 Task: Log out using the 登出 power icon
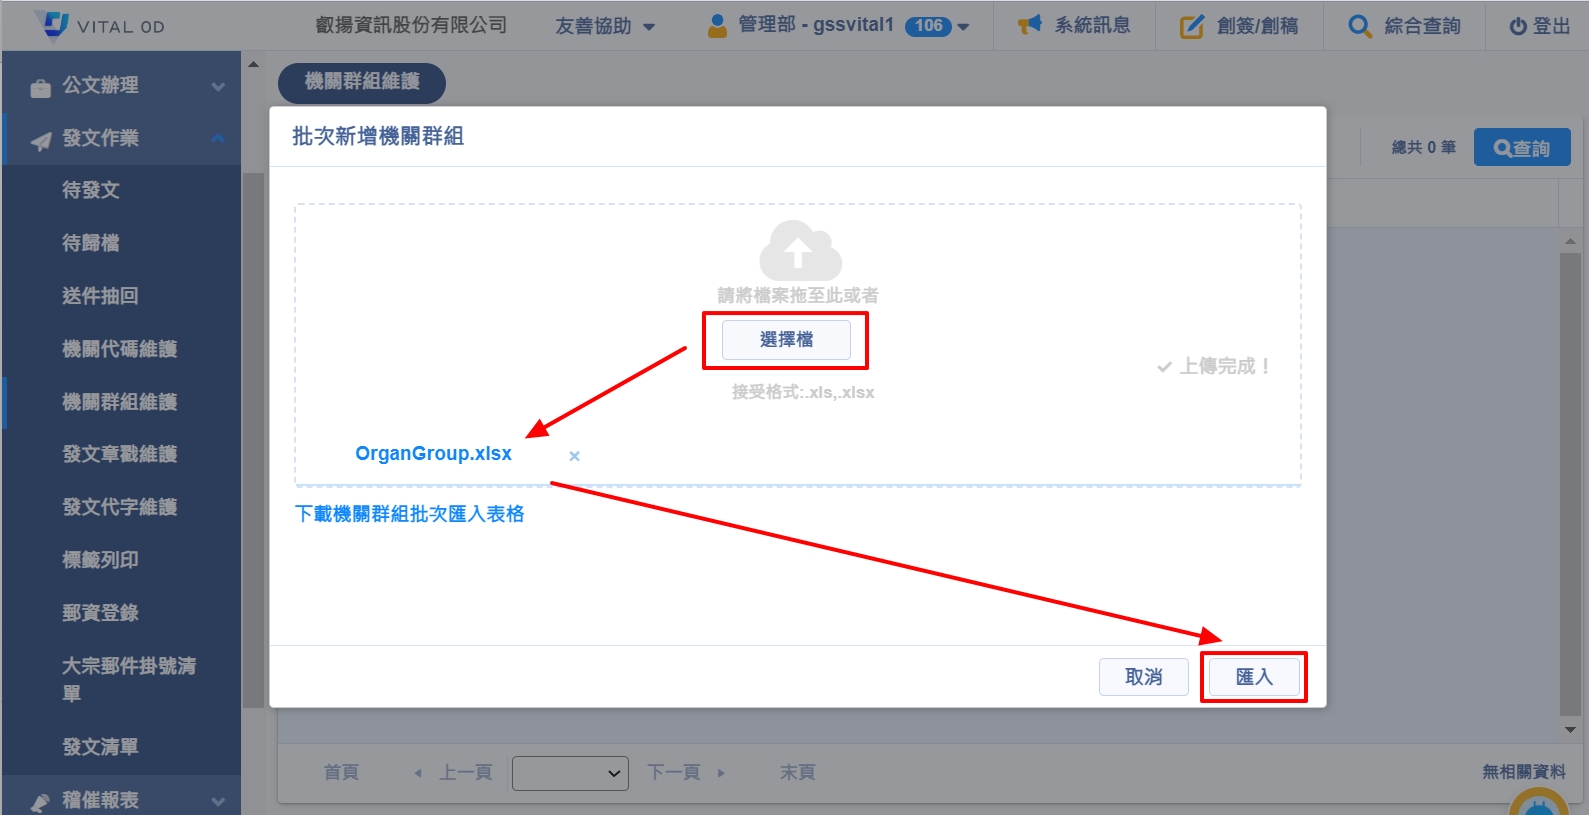pyautogui.click(x=1517, y=27)
